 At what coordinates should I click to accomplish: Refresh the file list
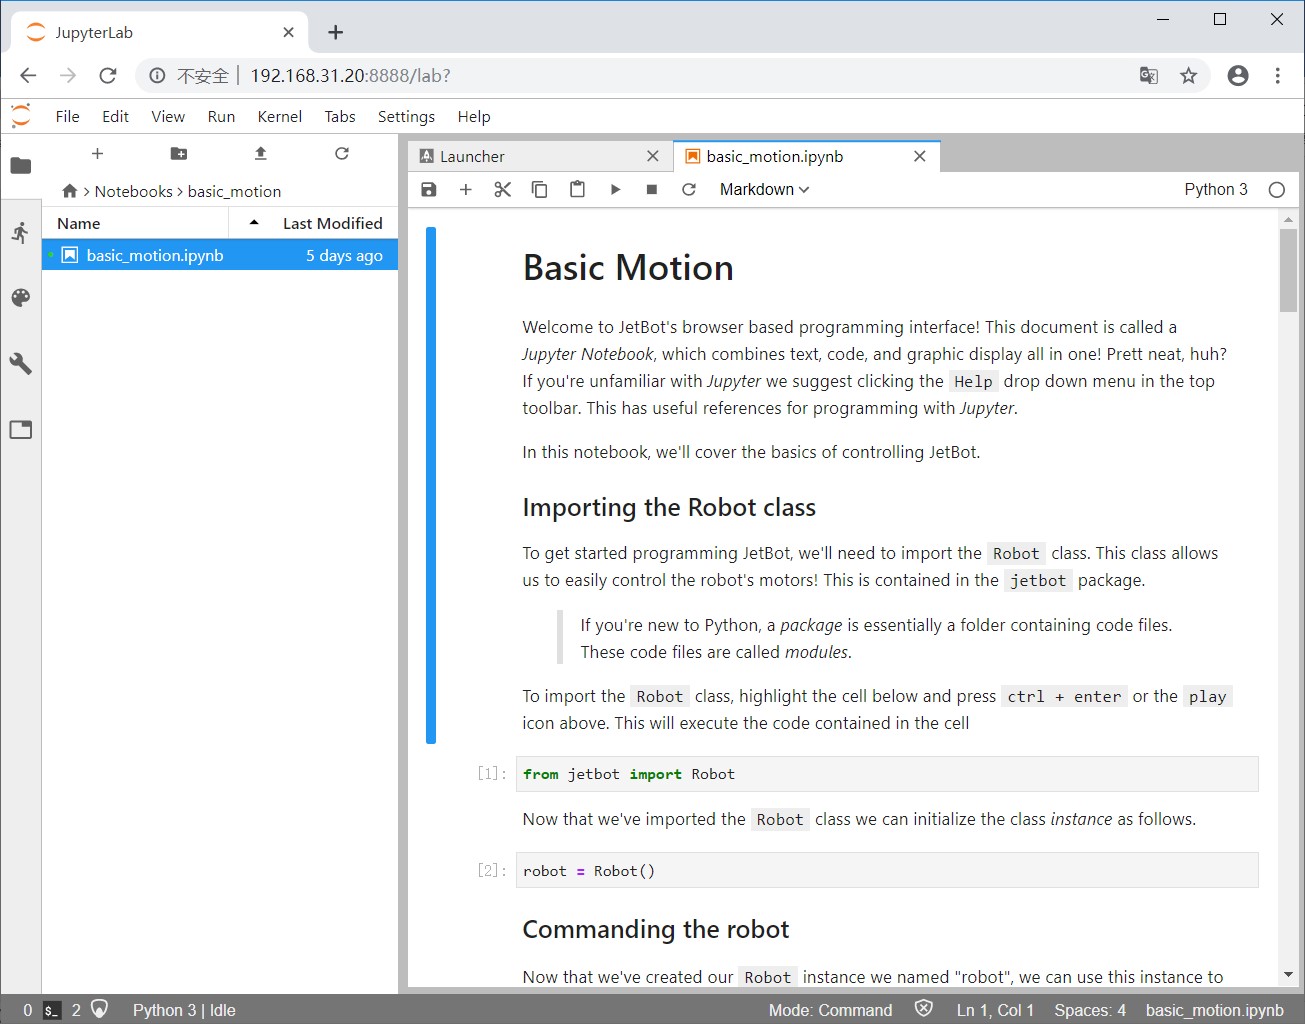(342, 154)
